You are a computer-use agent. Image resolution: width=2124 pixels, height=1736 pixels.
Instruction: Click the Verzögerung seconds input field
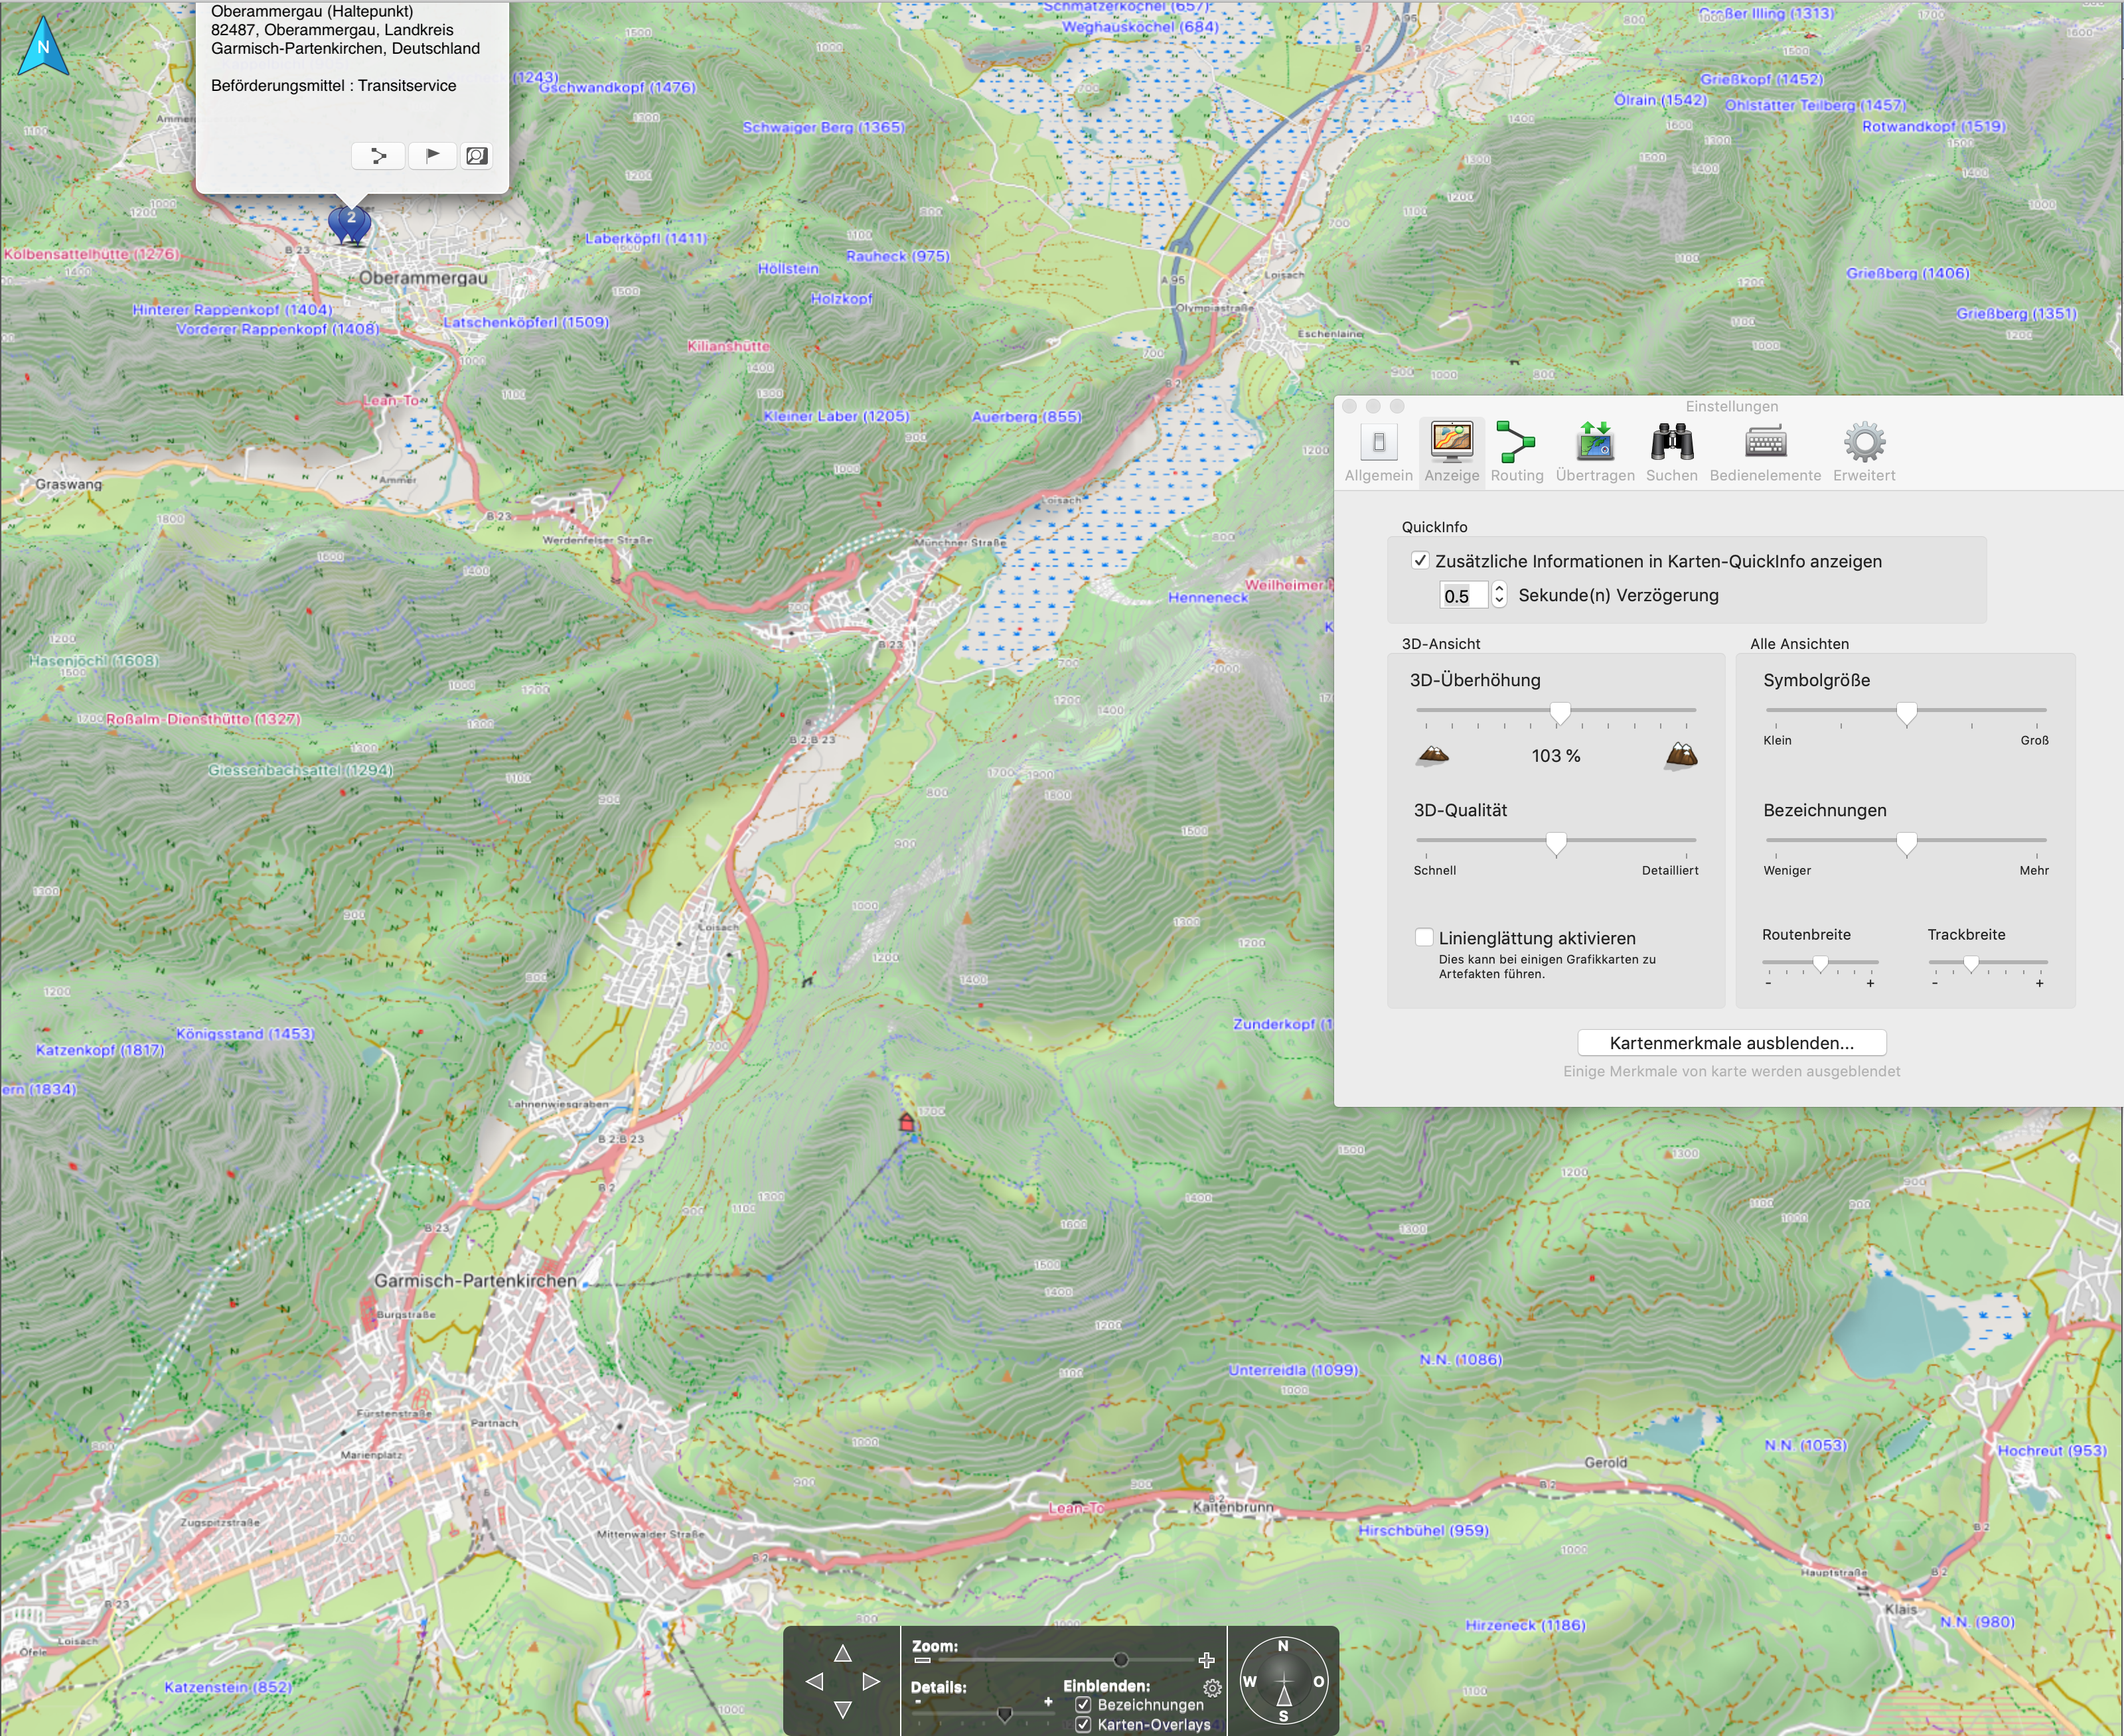coord(1462,596)
